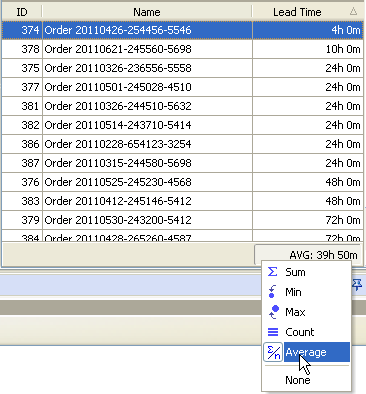This screenshot has width=366, height=394.
Task: Click the Sum sigma icon
Action: pyautogui.click(x=272, y=272)
